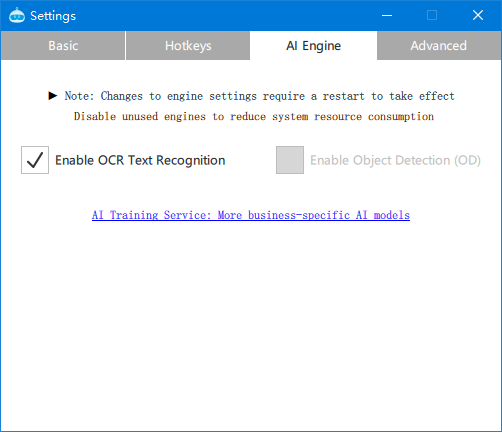This screenshot has width=502, height=432.
Task: Minimize the Settings window
Action: (x=387, y=15)
